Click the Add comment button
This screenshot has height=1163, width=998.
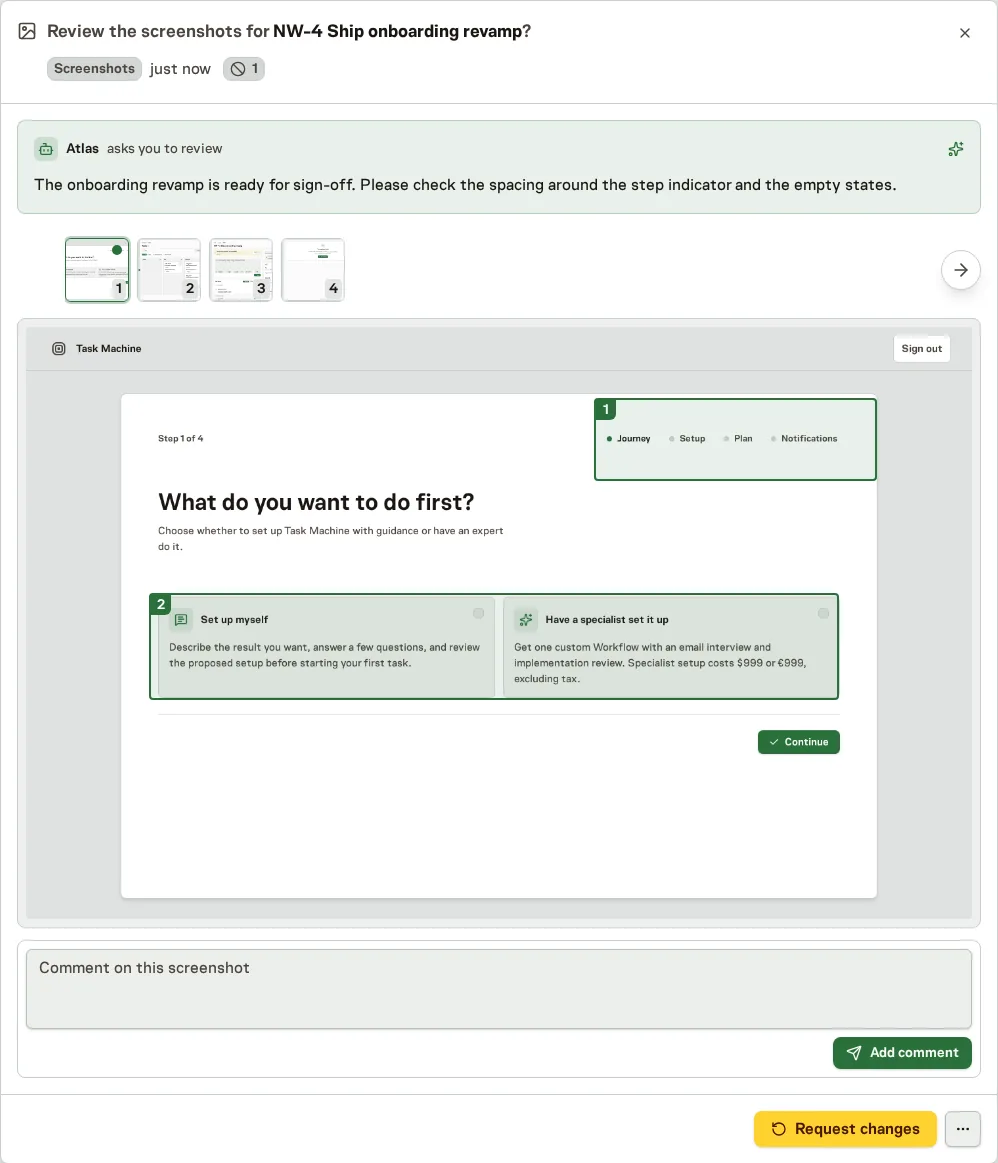[x=902, y=1052]
